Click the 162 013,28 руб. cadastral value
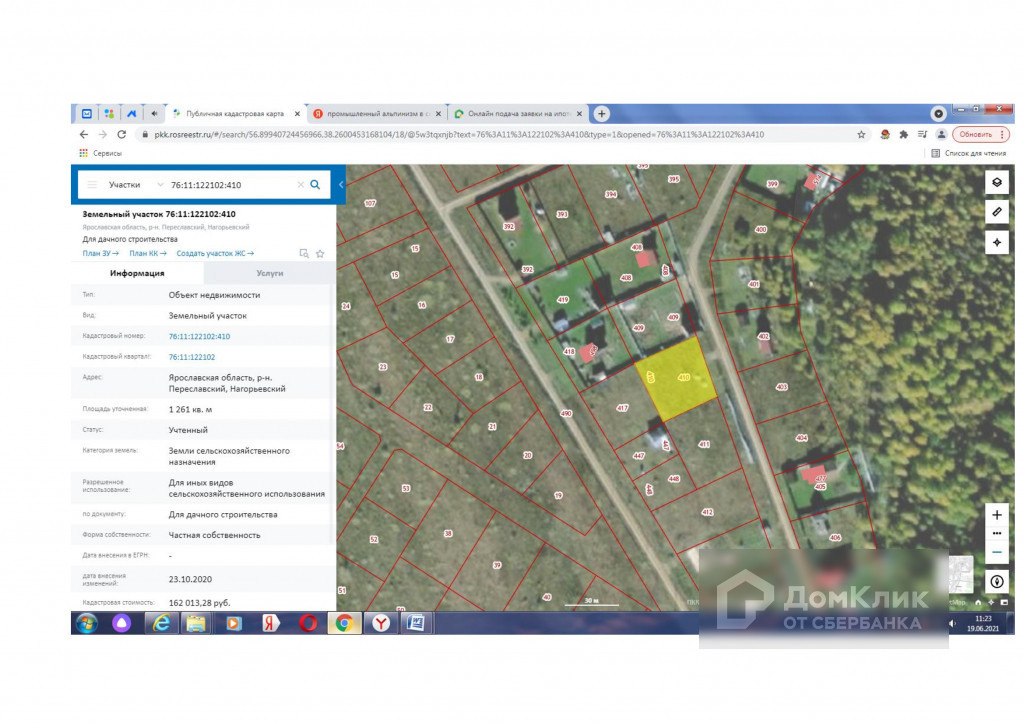The height and width of the screenshot is (724, 1024). pyautogui.click(x=199, y=603)
